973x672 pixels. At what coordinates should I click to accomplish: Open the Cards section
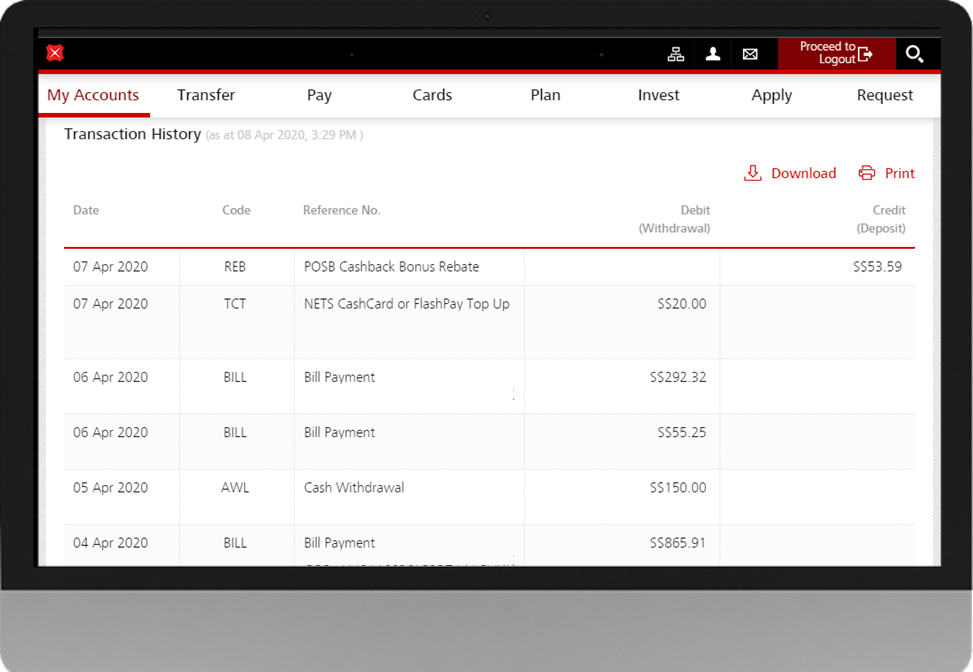click(x=432, y=95)
